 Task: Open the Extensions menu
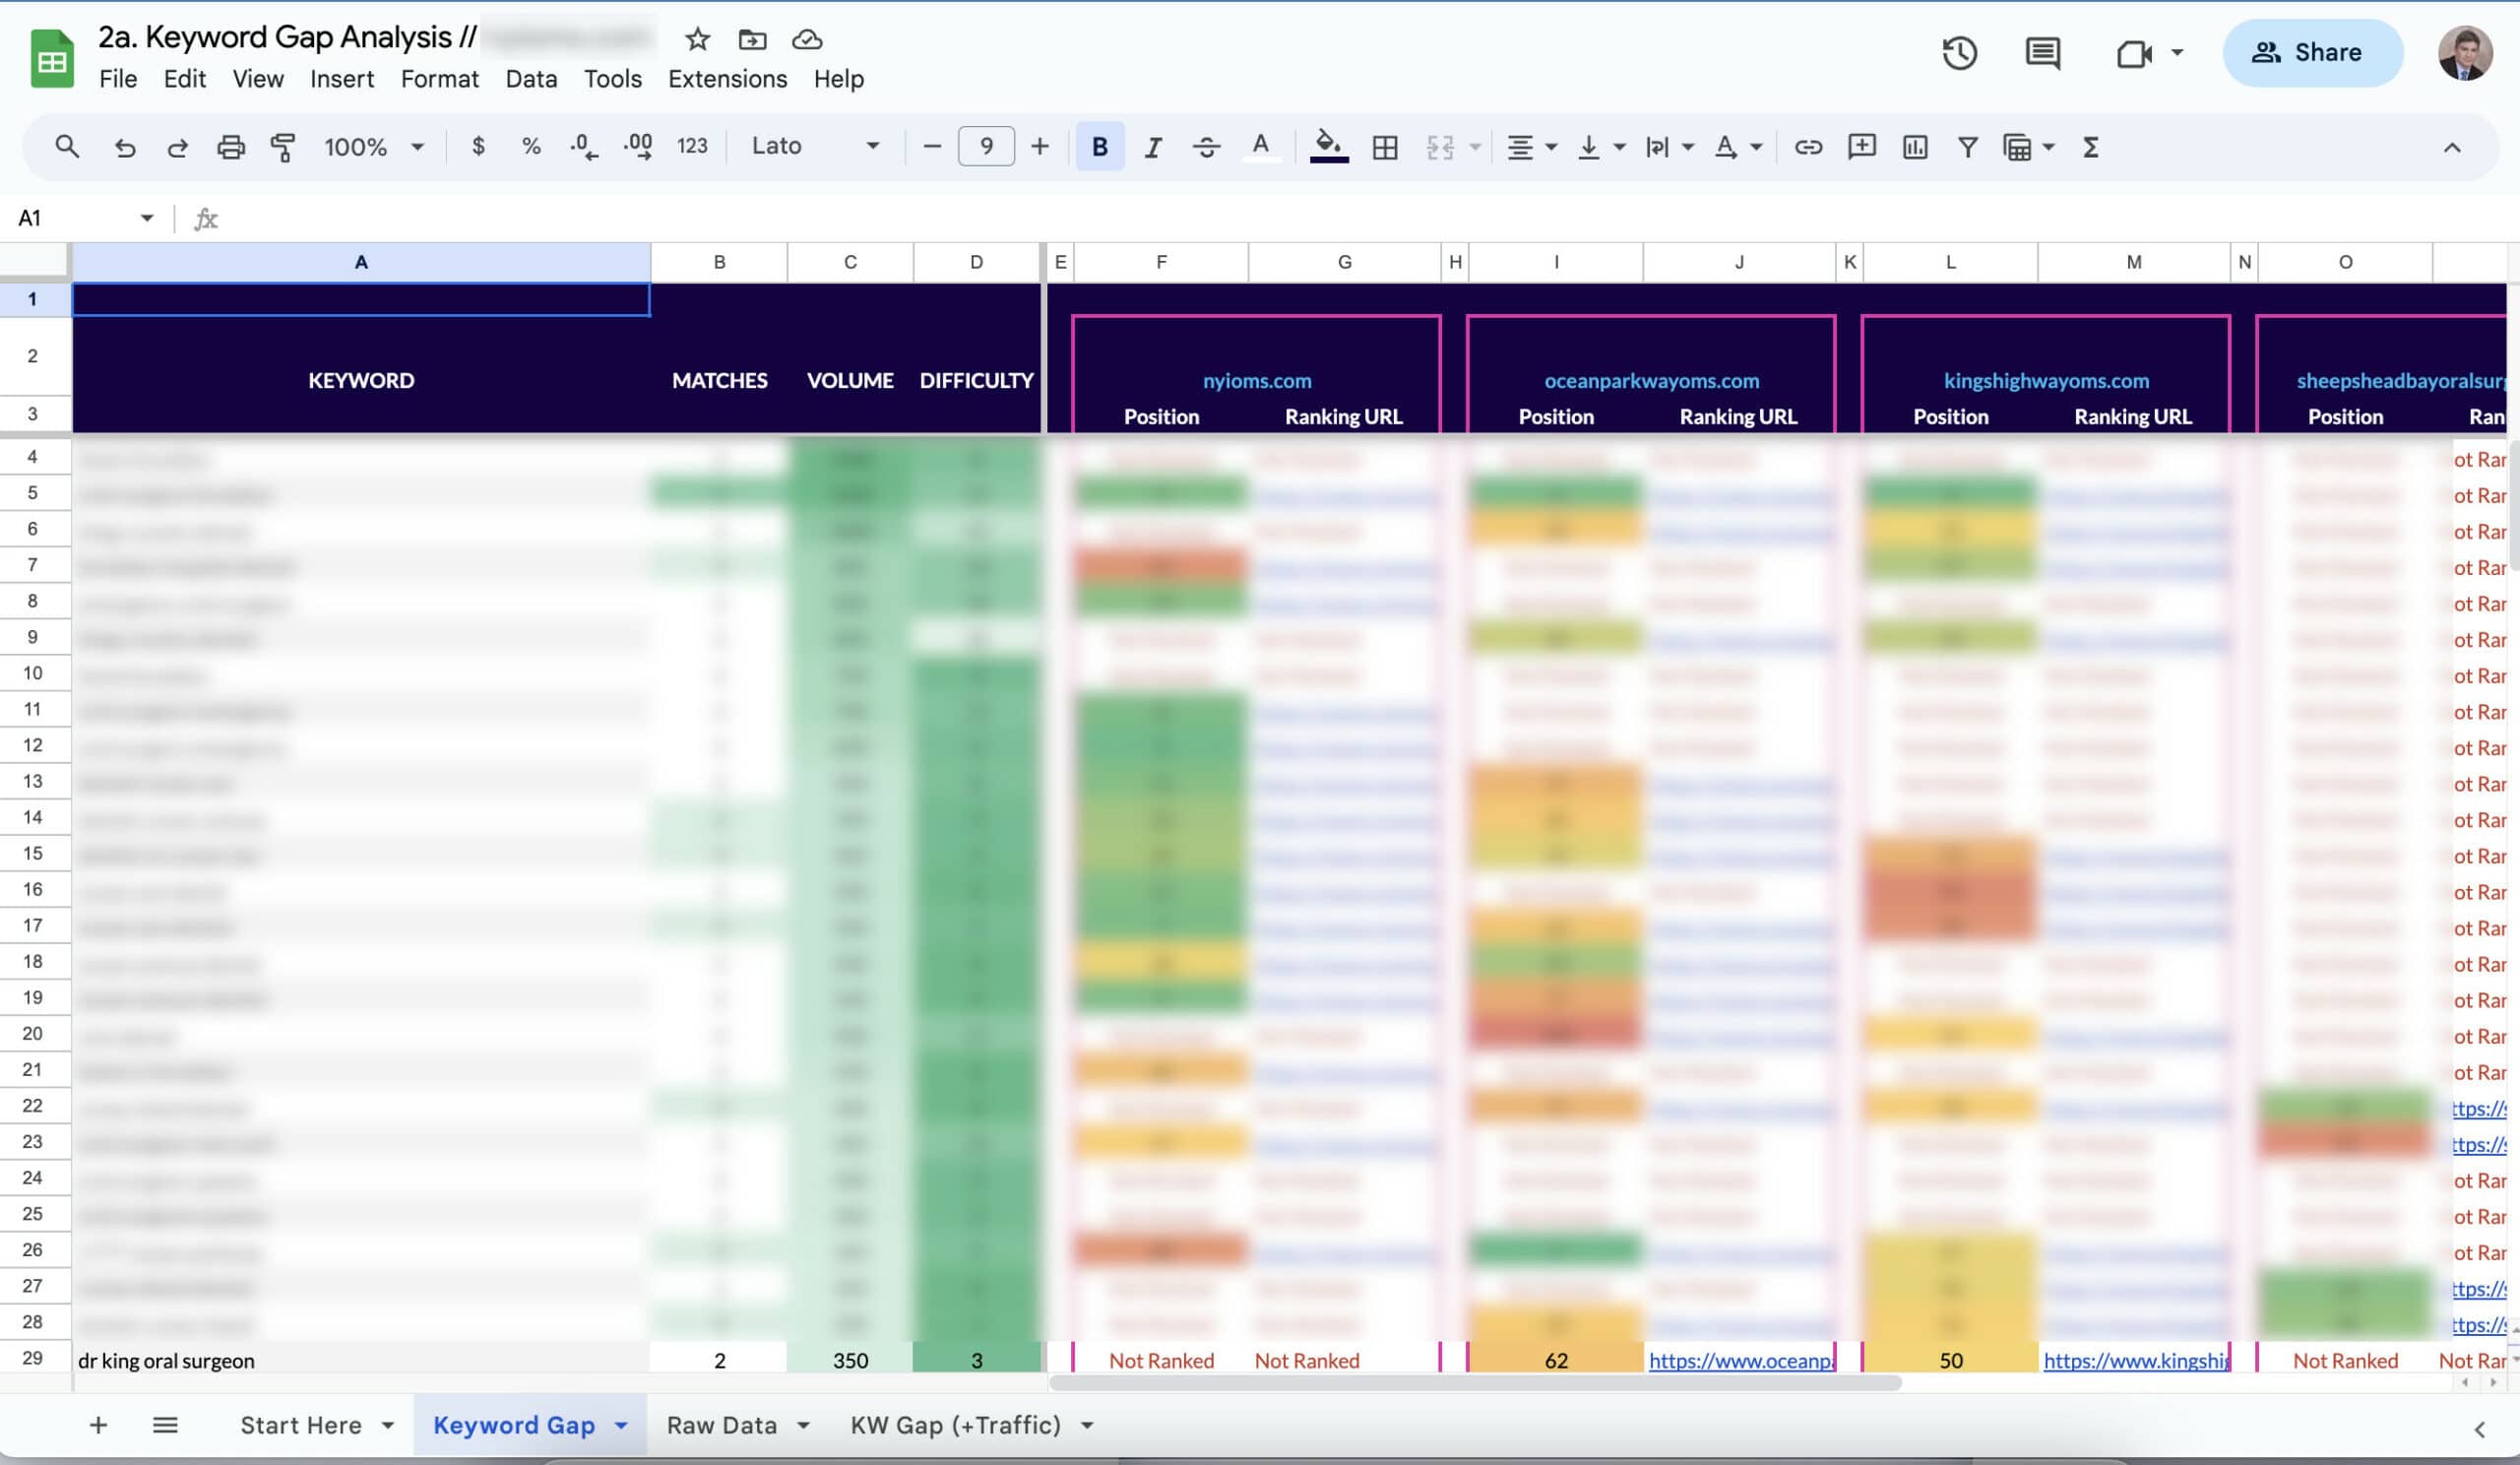pos(727,79)
